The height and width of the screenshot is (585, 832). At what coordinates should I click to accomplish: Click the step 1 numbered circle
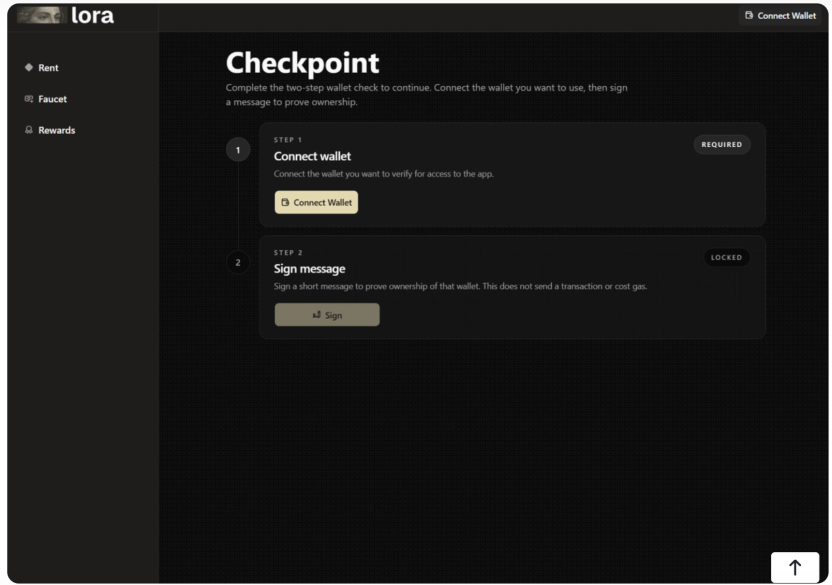click(x=238, y=149)
